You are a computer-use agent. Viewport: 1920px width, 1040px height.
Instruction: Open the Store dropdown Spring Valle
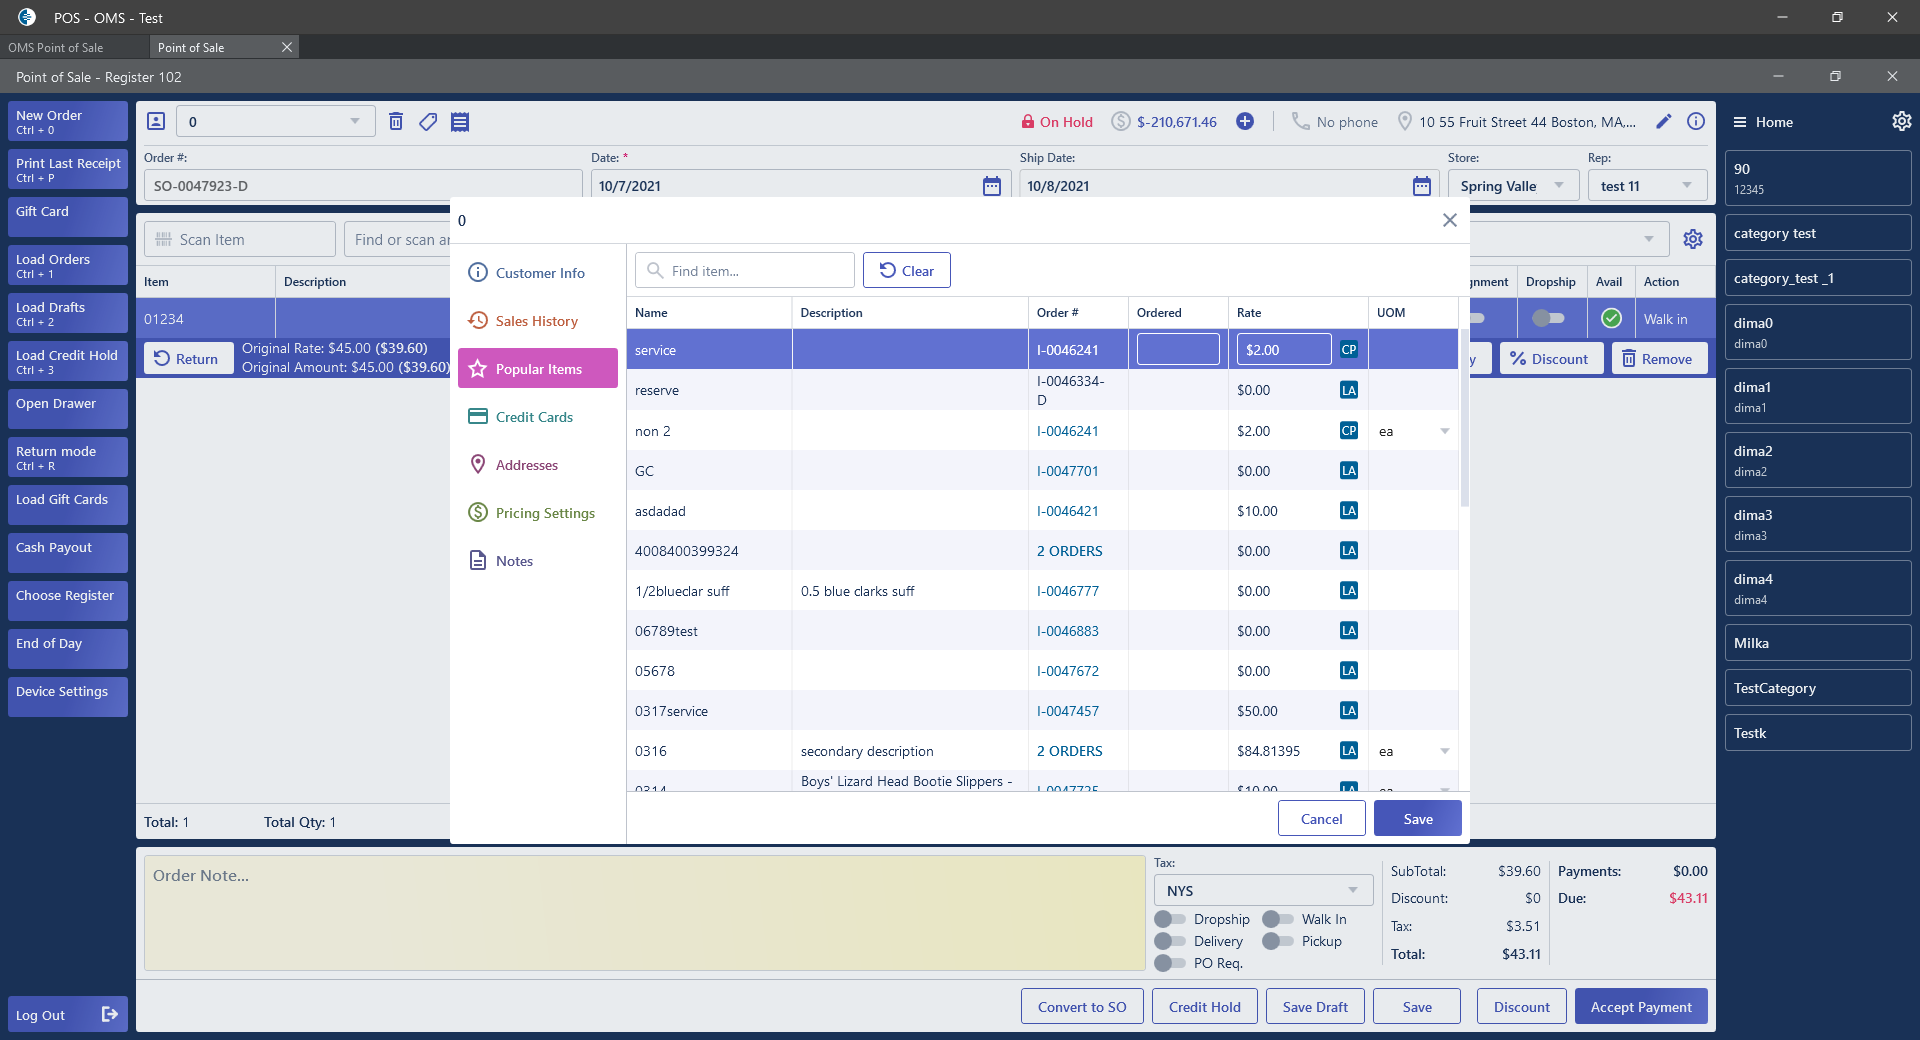pos(1512,186)
